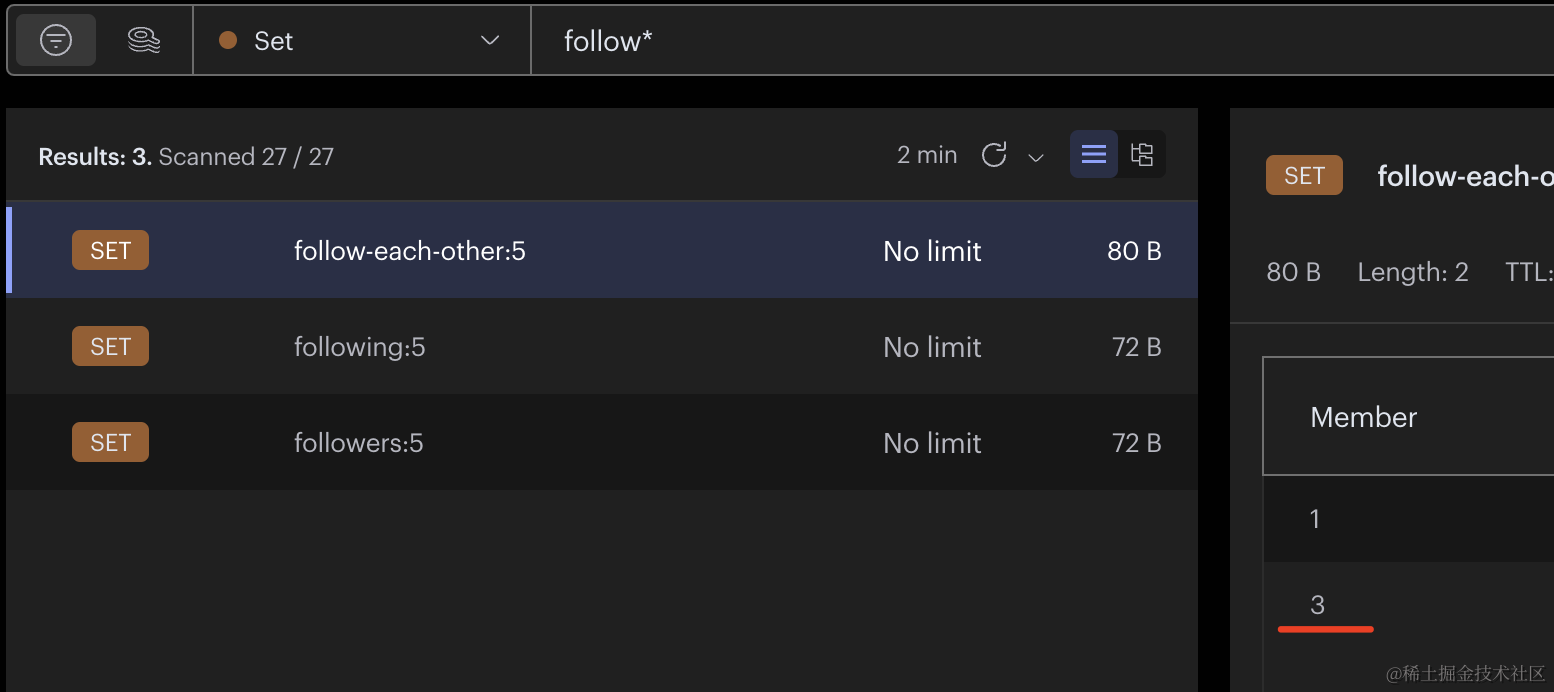Toggle tree view mode
The image size is (1554, 692).
point(1142,155)
